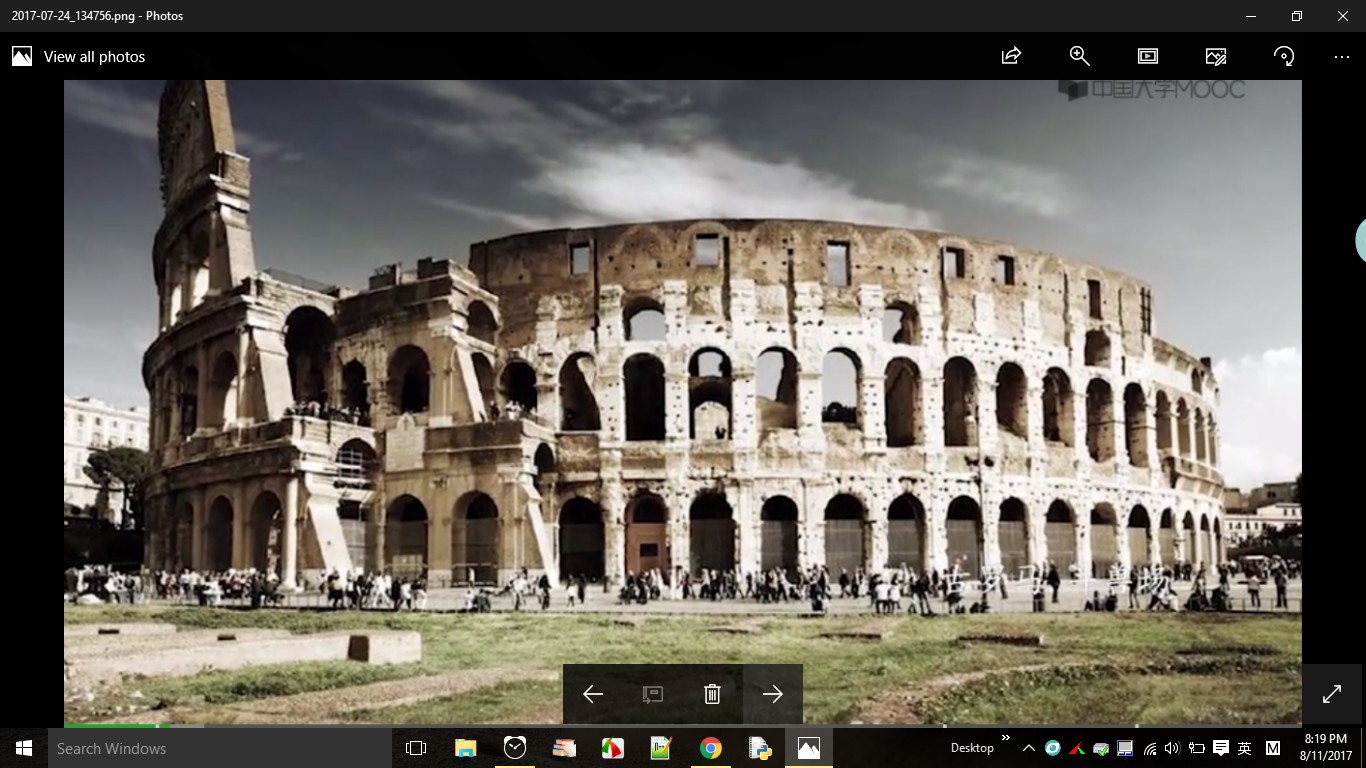Screen dimensions: 1366x768
Task: Open the See more ellipsis menu
Action: (x=1342, y=57)
